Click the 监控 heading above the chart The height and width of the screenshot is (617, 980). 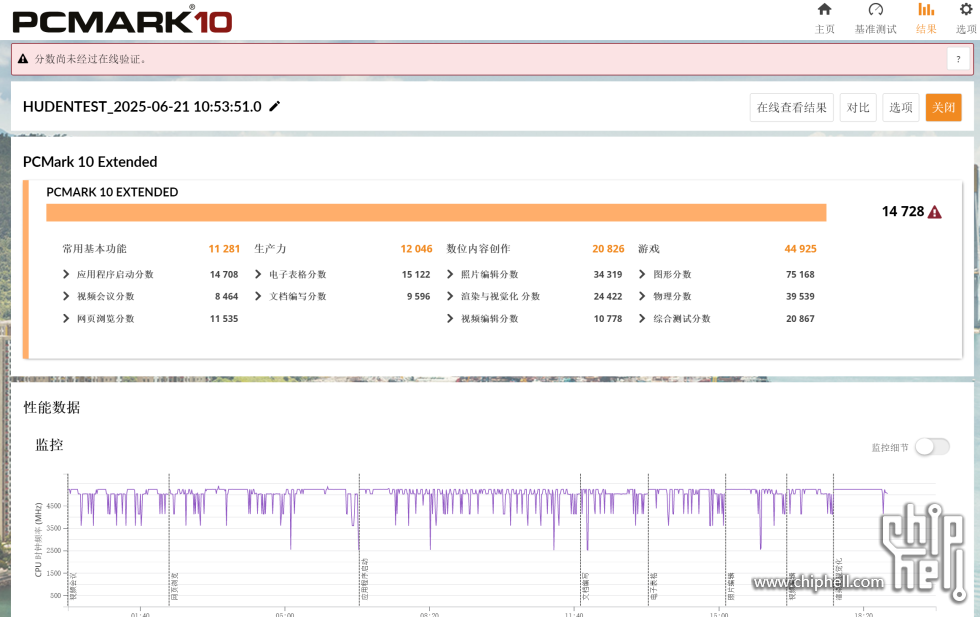tap(49, 445)
